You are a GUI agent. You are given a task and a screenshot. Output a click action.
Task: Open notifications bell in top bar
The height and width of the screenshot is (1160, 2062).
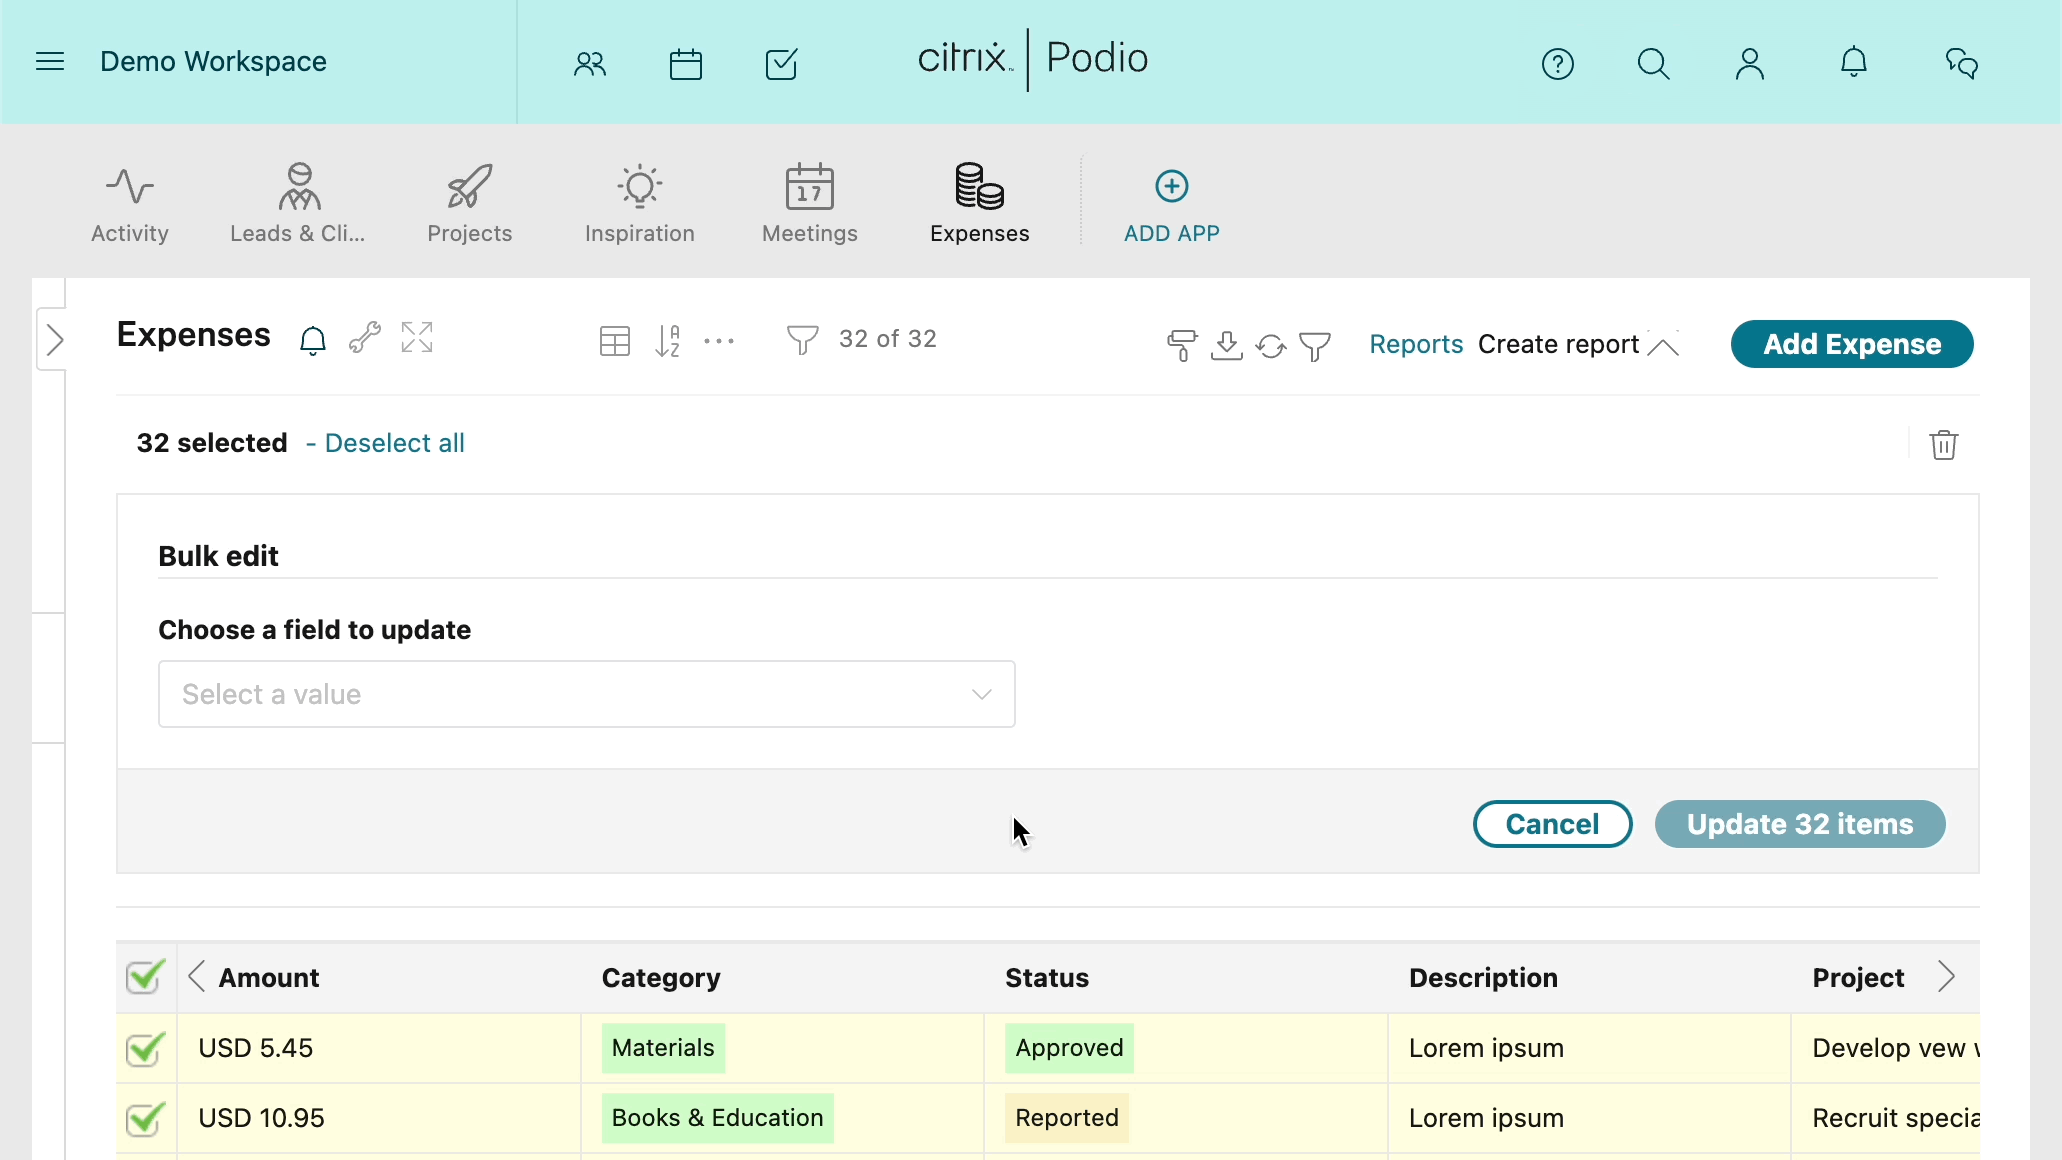[x=1854, y=62]
